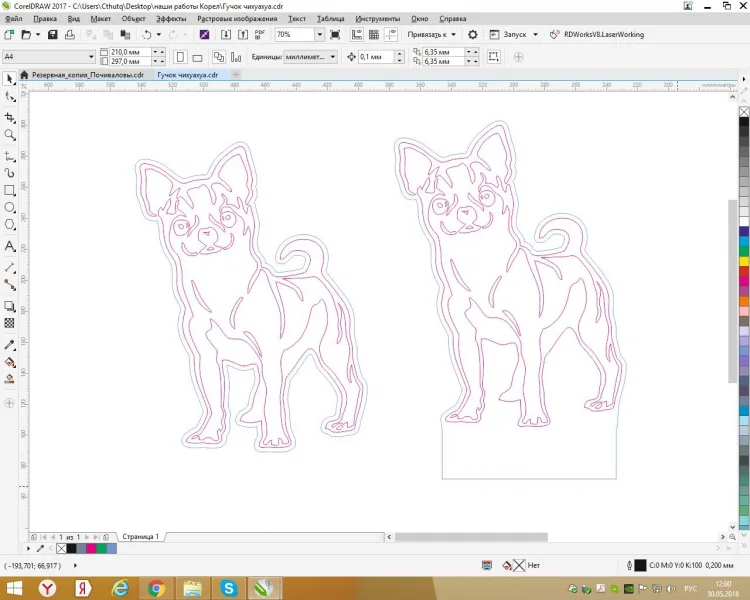The width and height of the screenshot is (750, 600).
Task: Select the Connector tool
Action: pyautogui.click(x=10, y=285)
